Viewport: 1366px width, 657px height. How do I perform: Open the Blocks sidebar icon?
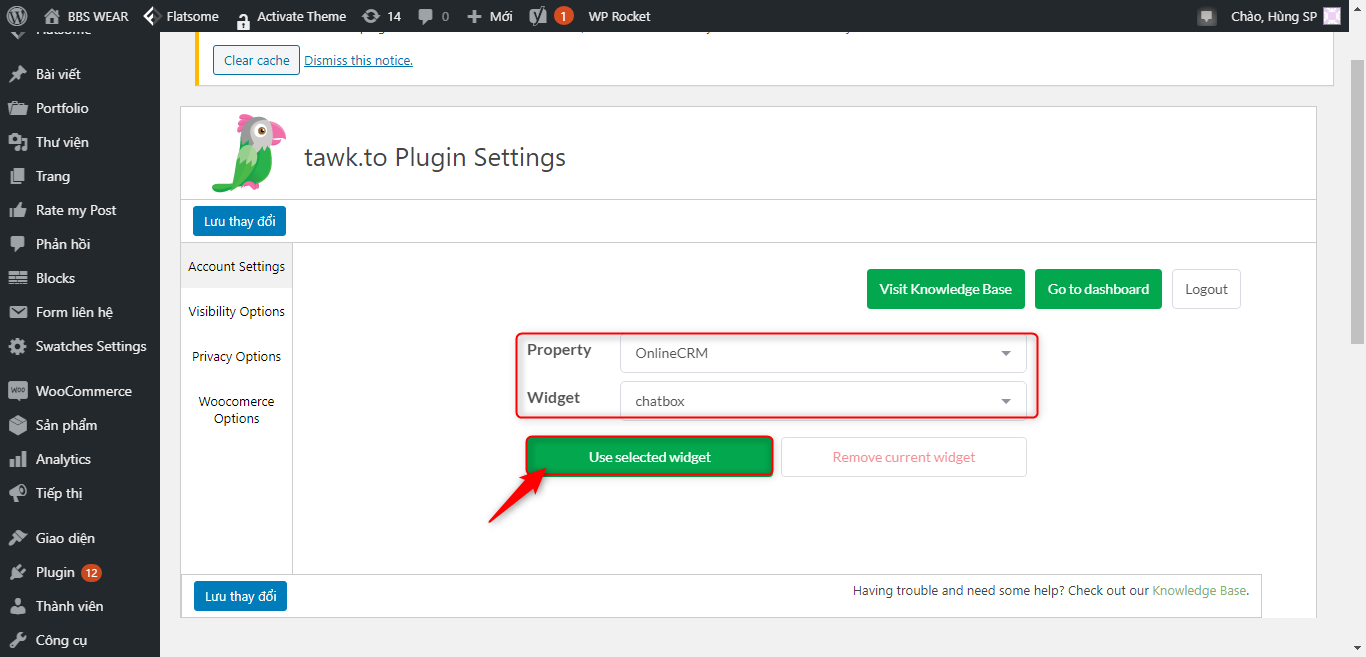pyautogui.click(x=17, y=278)
